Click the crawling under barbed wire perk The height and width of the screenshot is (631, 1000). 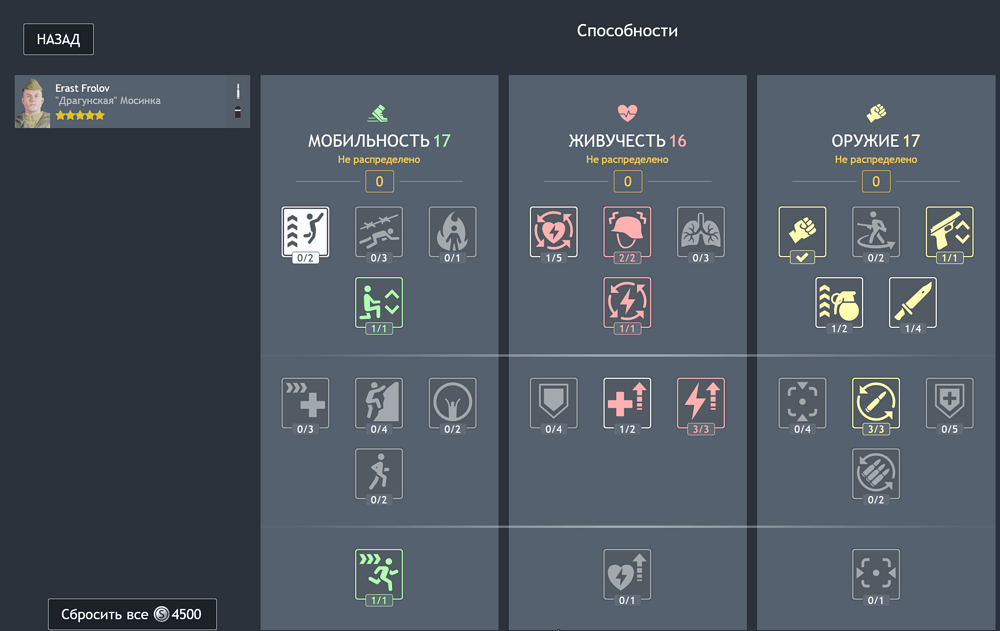(x=379, y=232)
